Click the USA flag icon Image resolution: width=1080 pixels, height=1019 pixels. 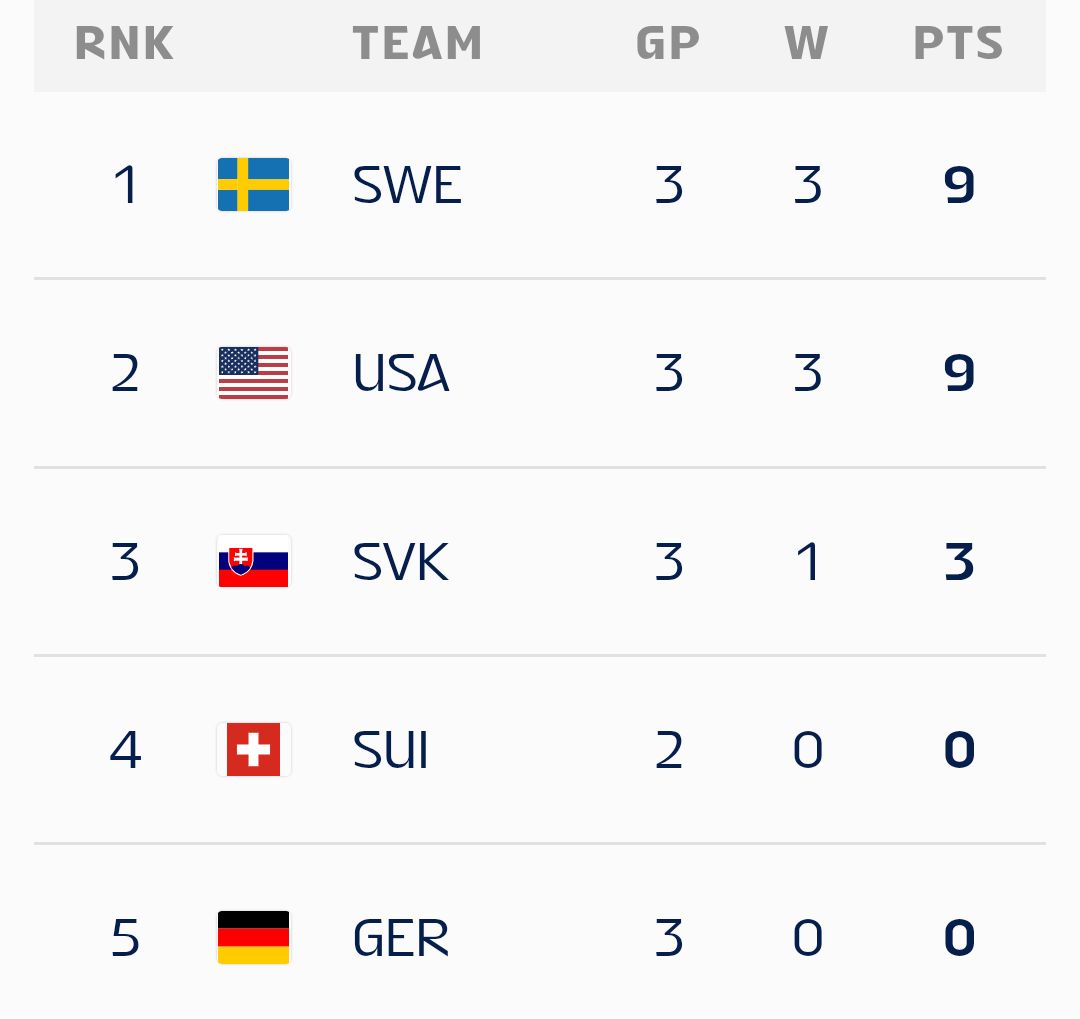[x=254, y=373]
